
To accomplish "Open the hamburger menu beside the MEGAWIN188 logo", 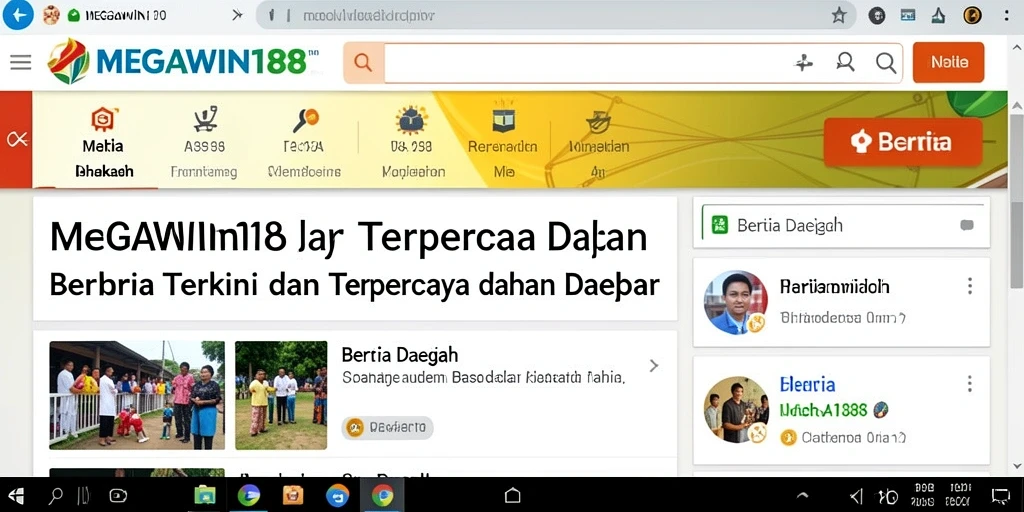I will tap(21, 62).
